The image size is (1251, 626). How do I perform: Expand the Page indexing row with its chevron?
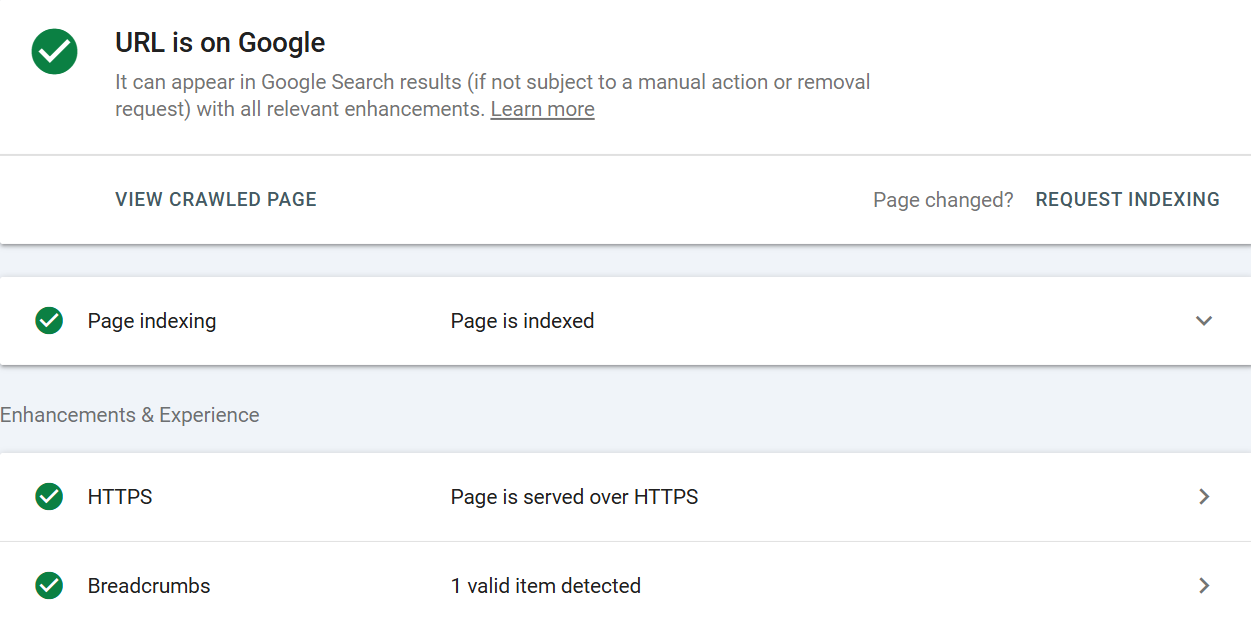[1204, 321]
